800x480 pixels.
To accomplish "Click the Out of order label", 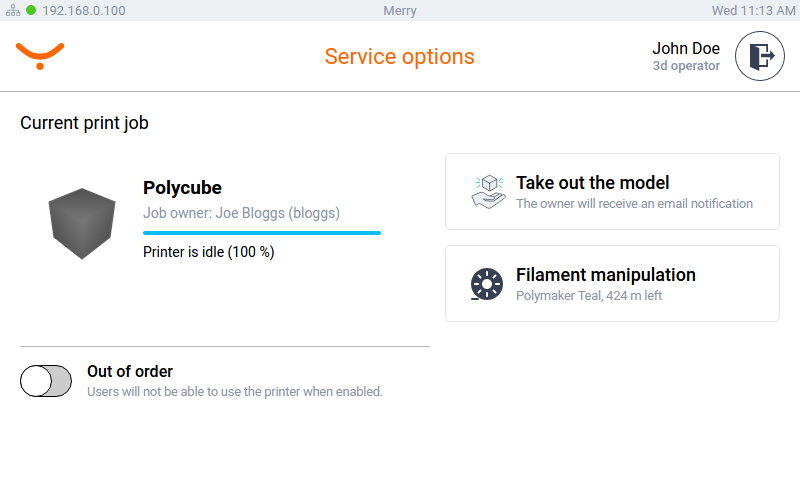I will tap(130, 372).
